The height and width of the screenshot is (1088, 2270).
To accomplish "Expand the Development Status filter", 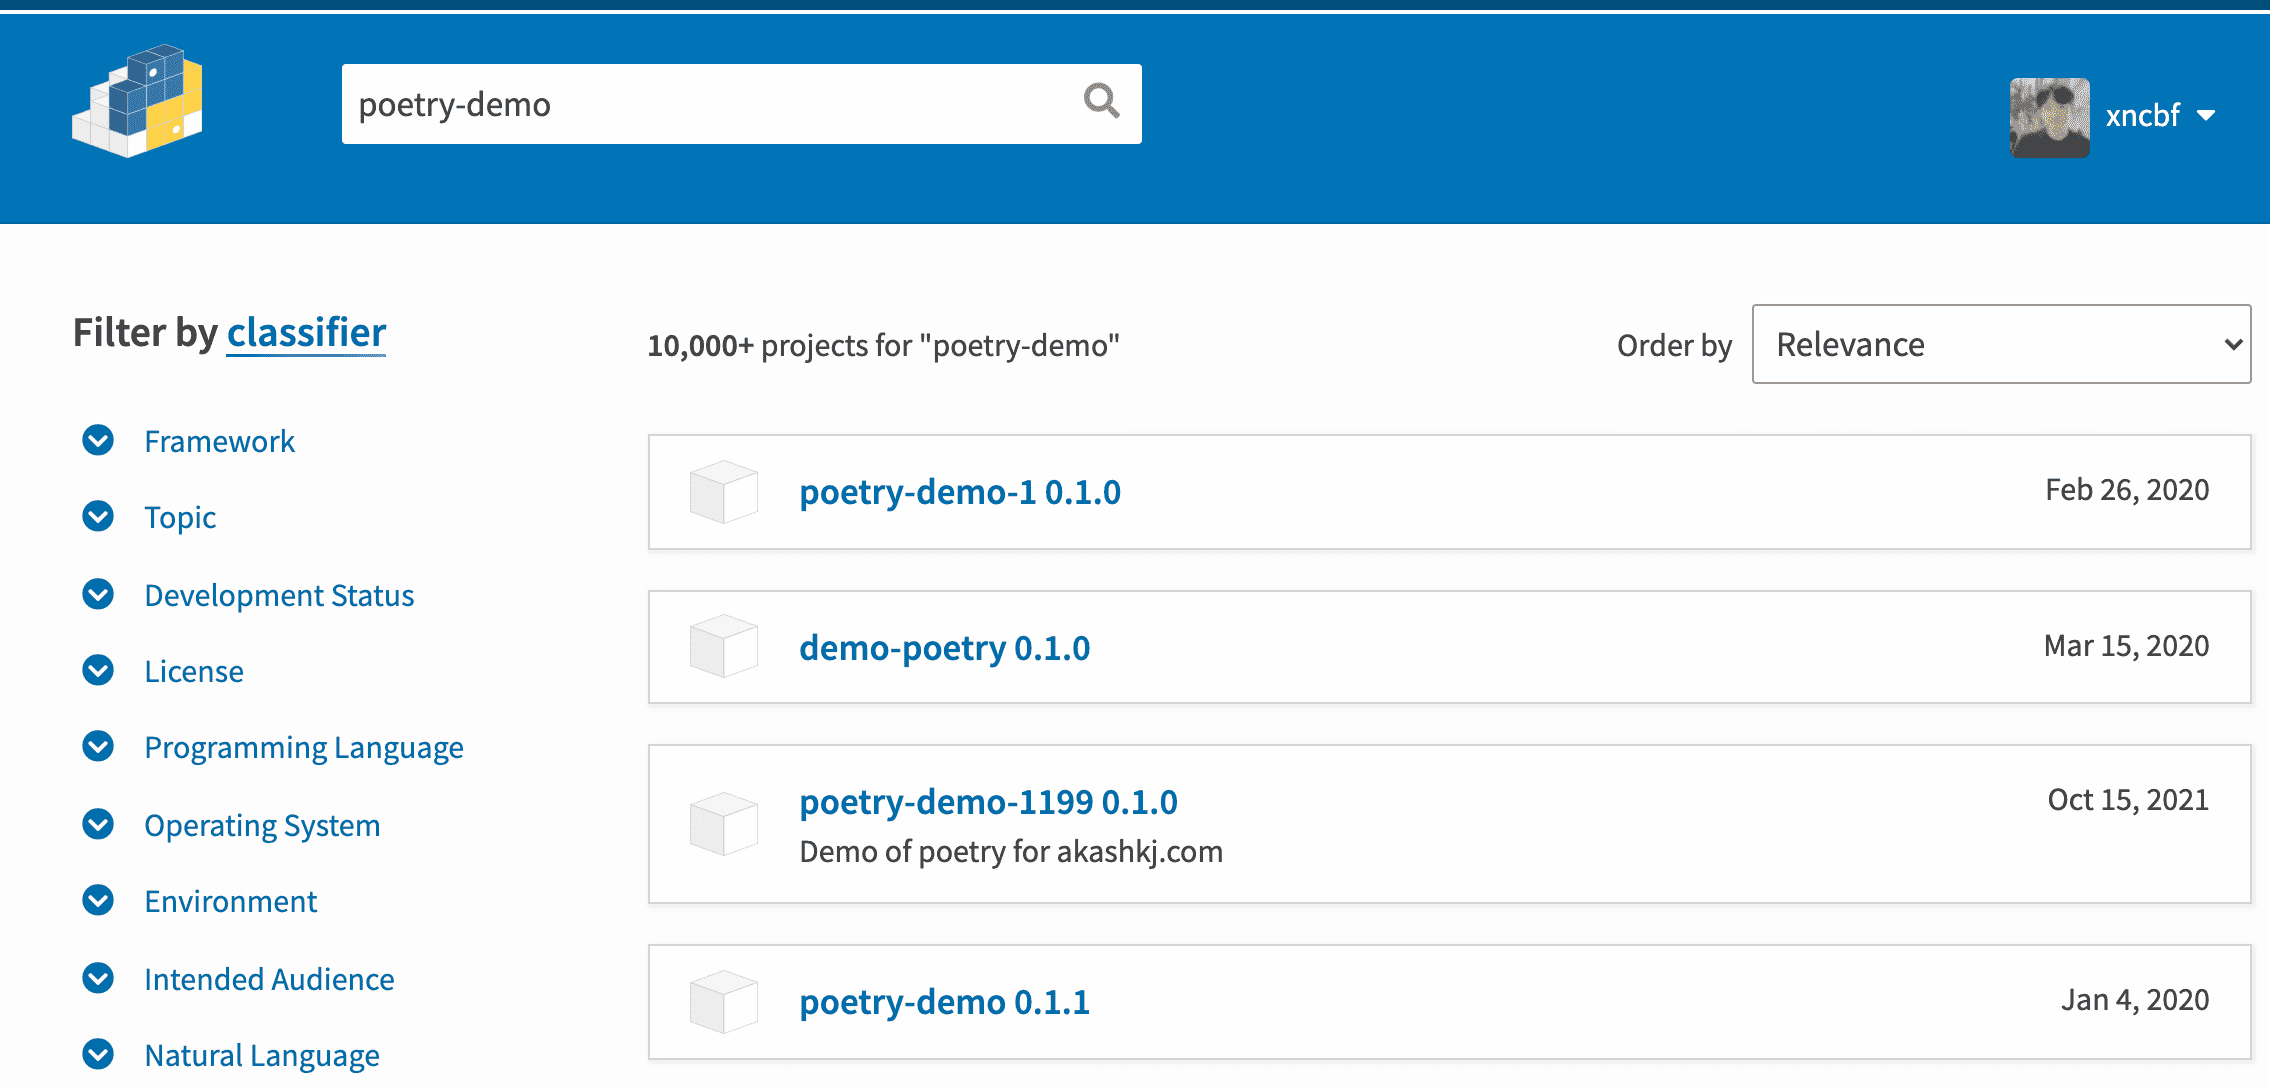I will (279, 596).
